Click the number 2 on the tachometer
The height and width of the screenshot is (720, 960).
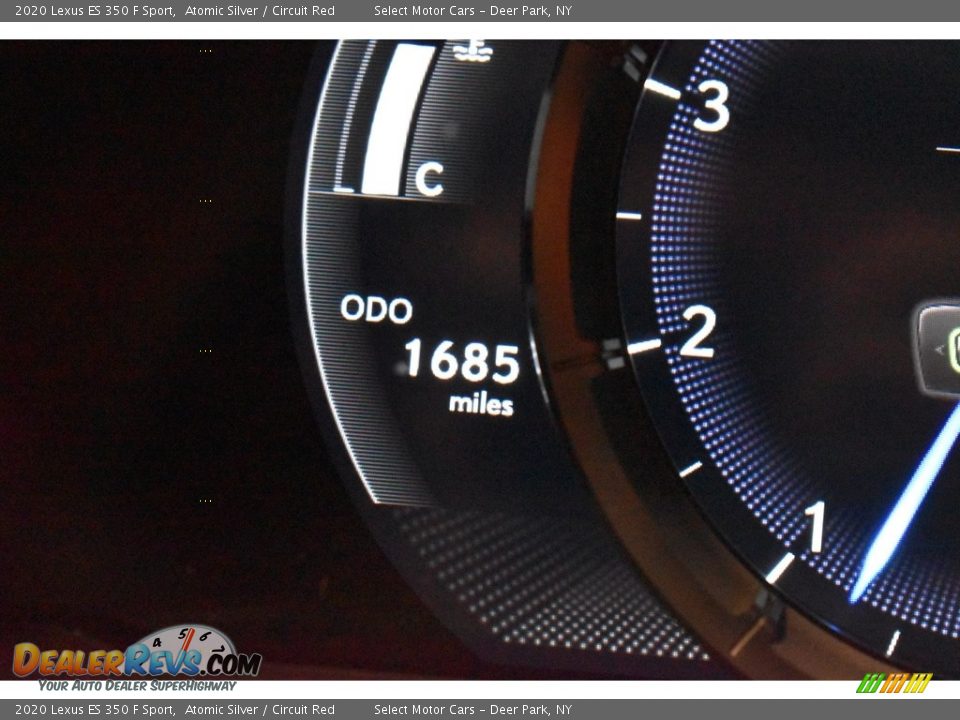click(700, 330)
